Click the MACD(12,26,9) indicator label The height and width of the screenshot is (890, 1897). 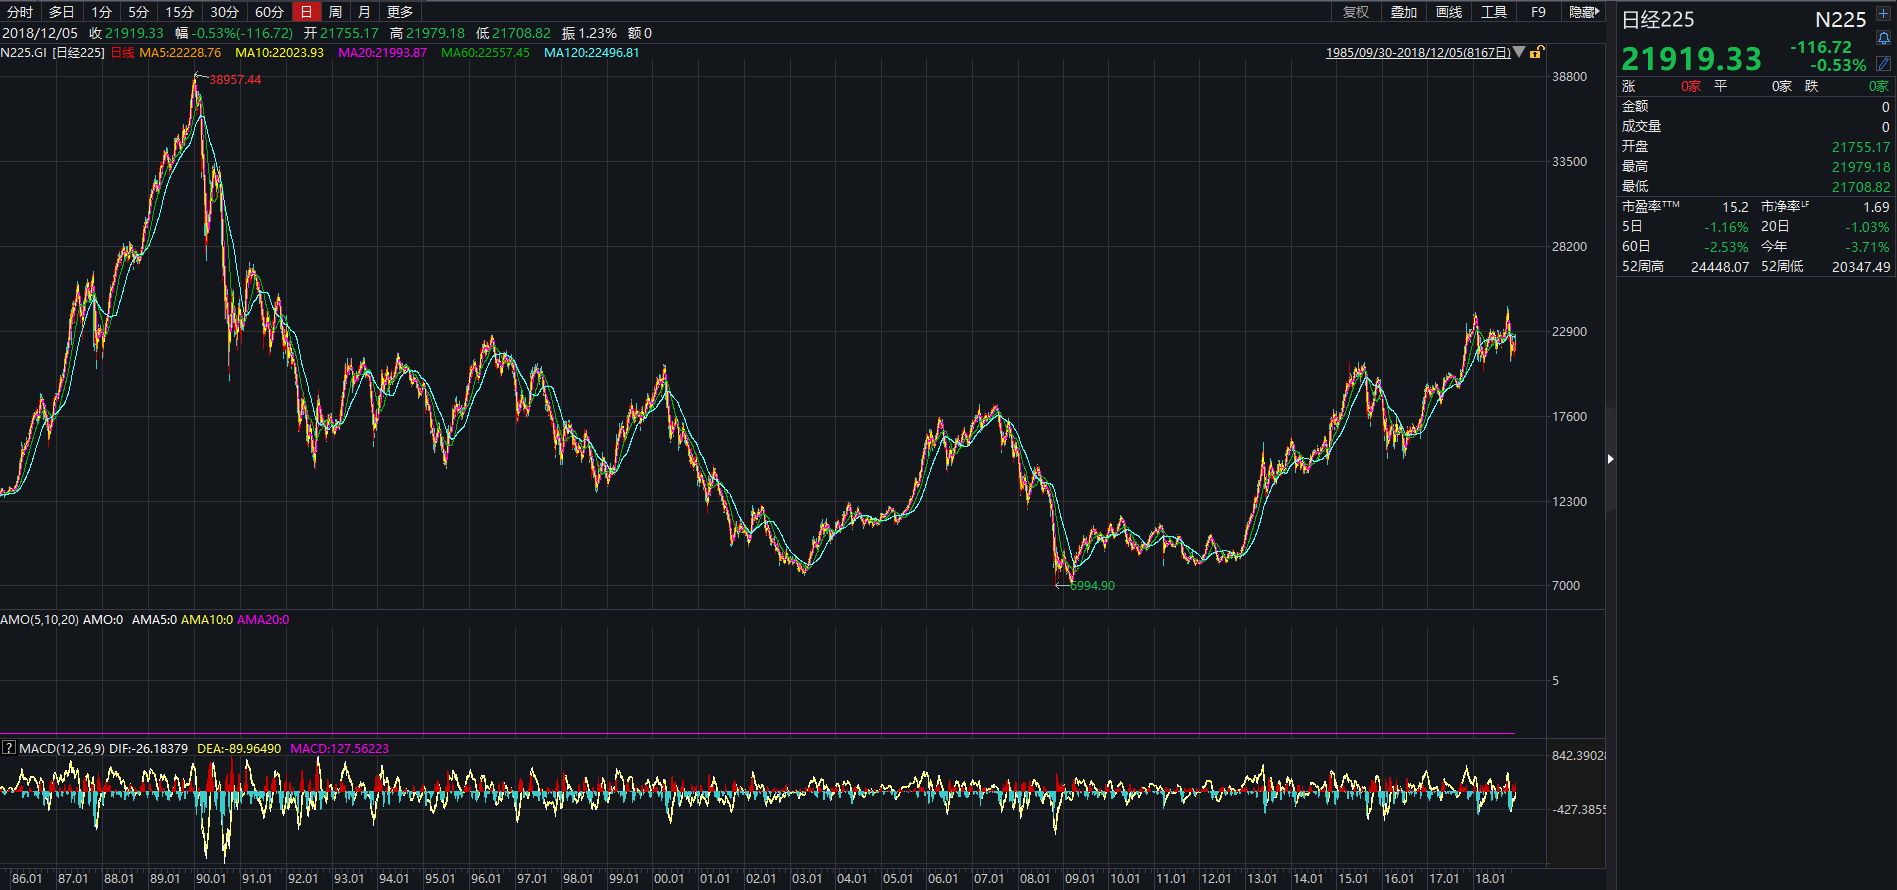pyautogui.click(x=62, y=748)
